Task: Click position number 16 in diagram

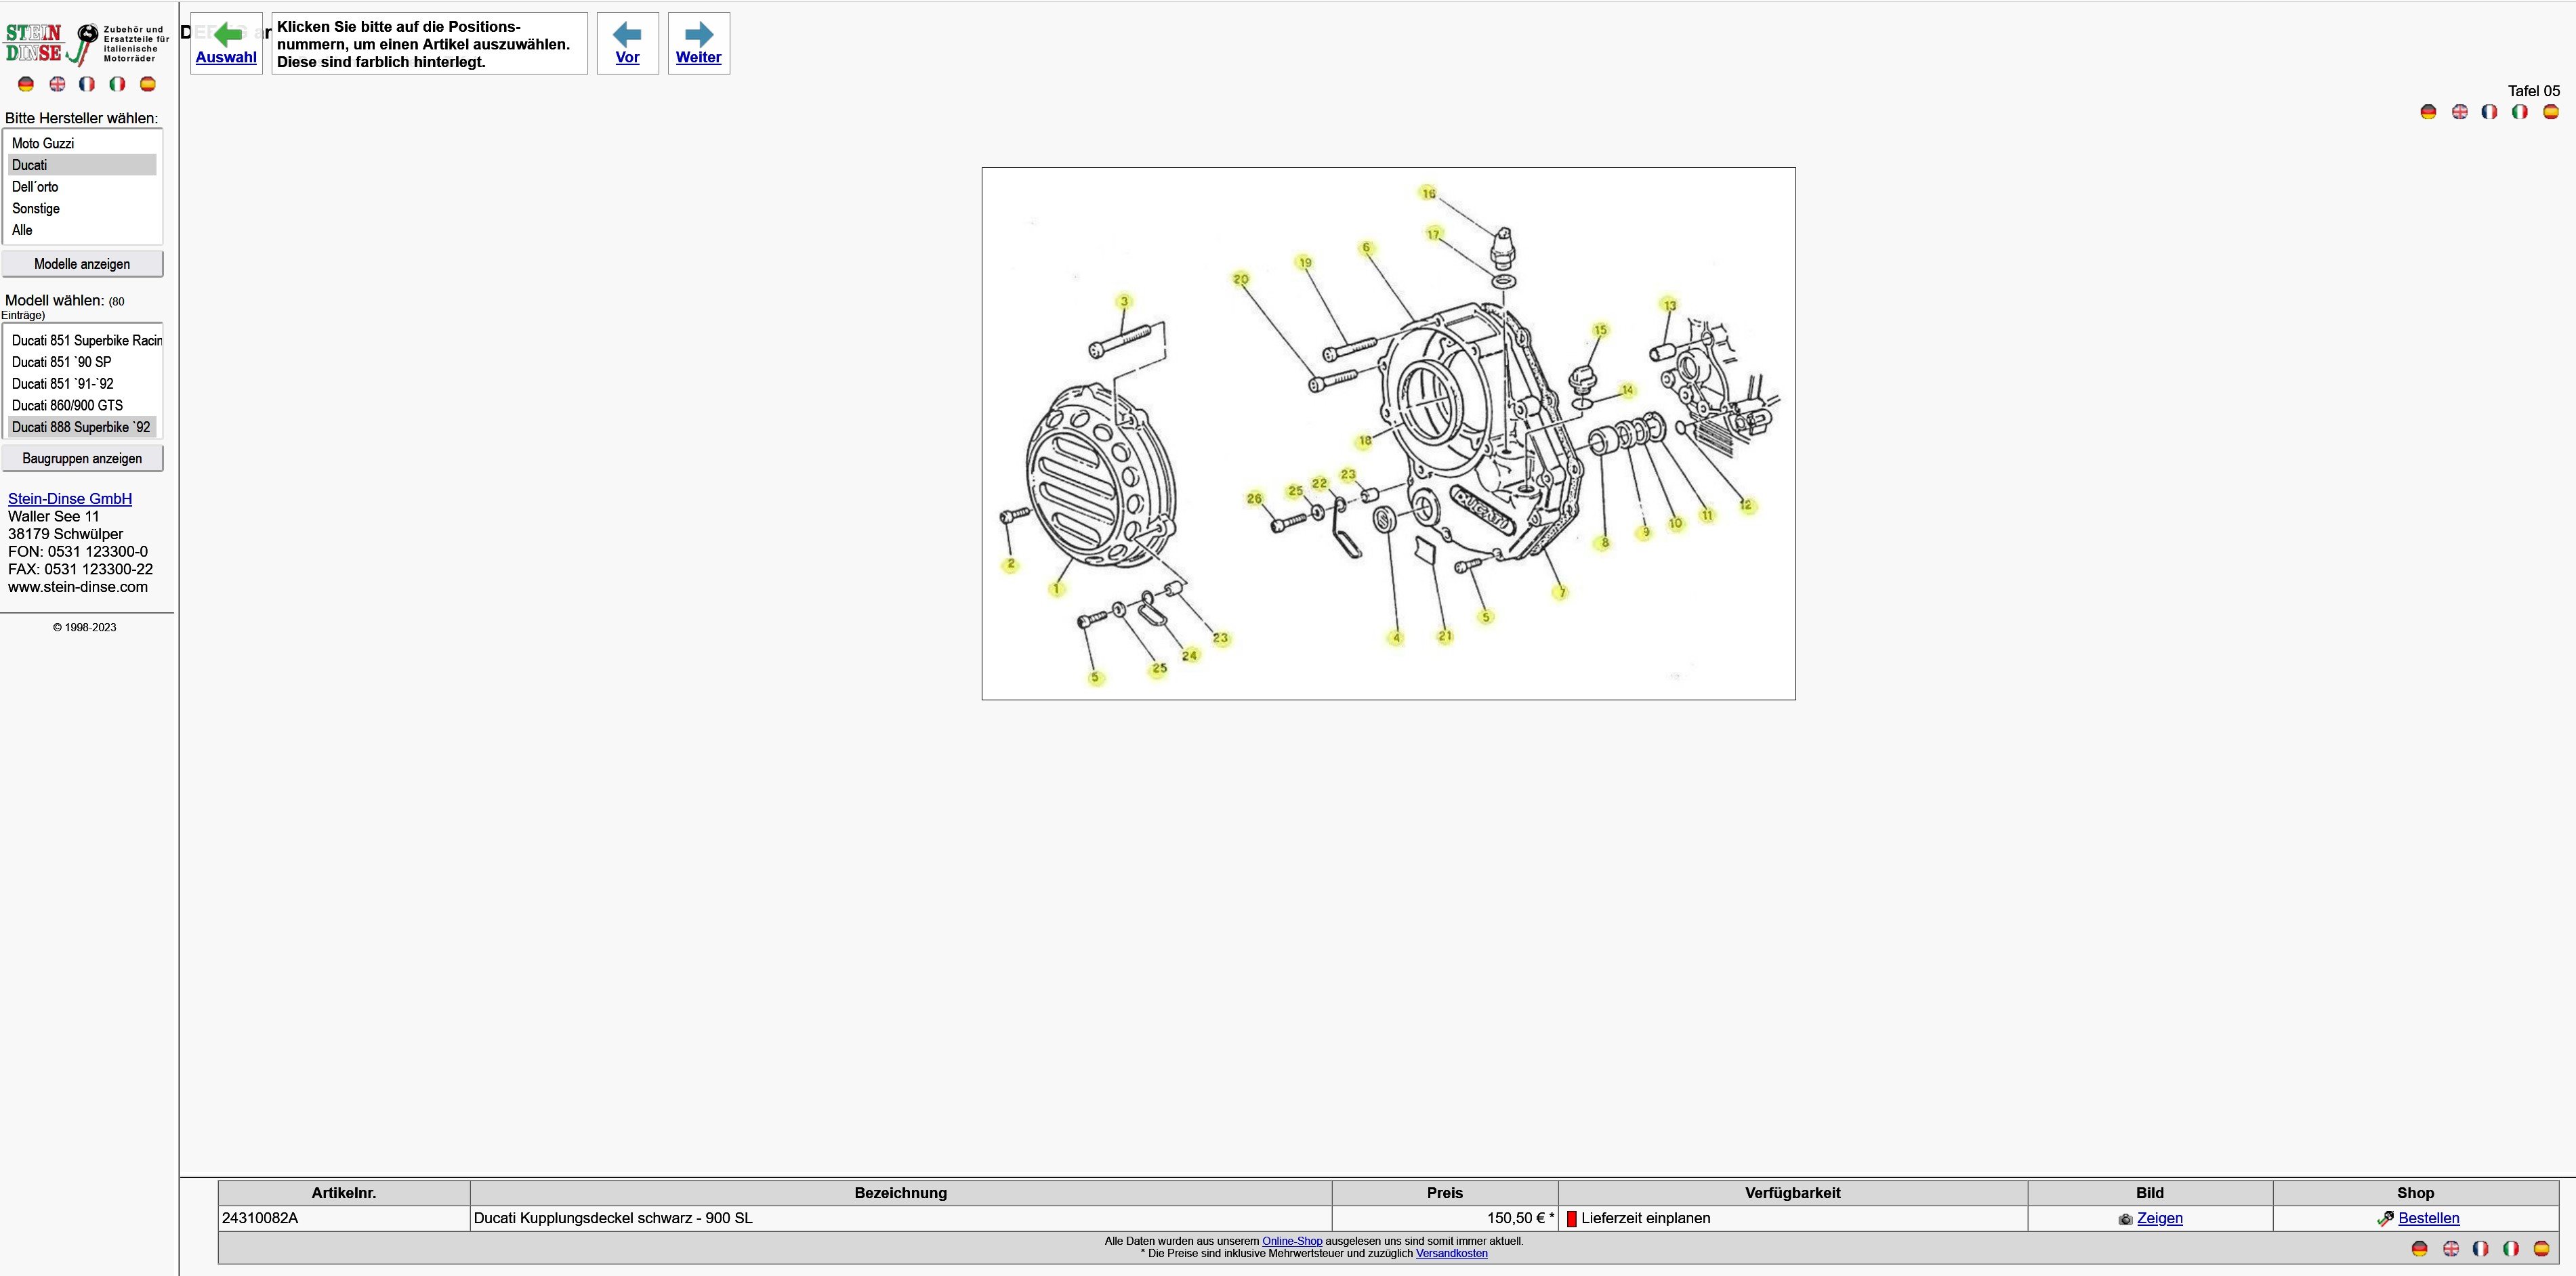Action: pos(1428,193)
